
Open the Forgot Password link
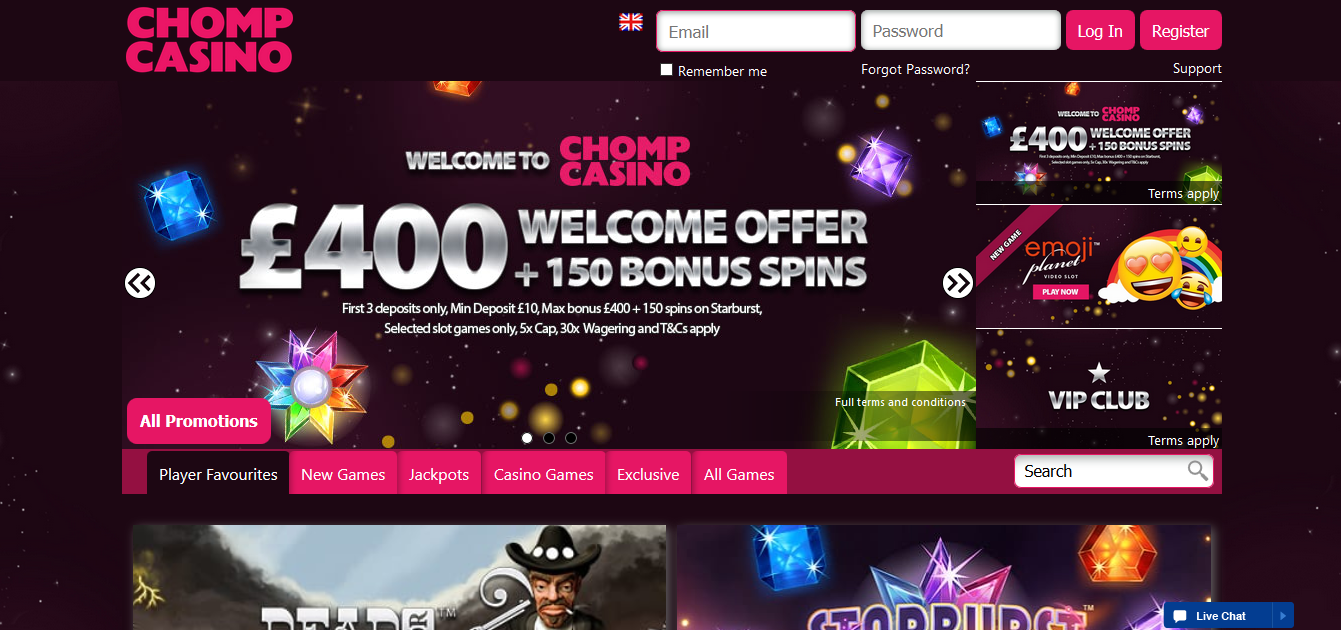[915, 69]
